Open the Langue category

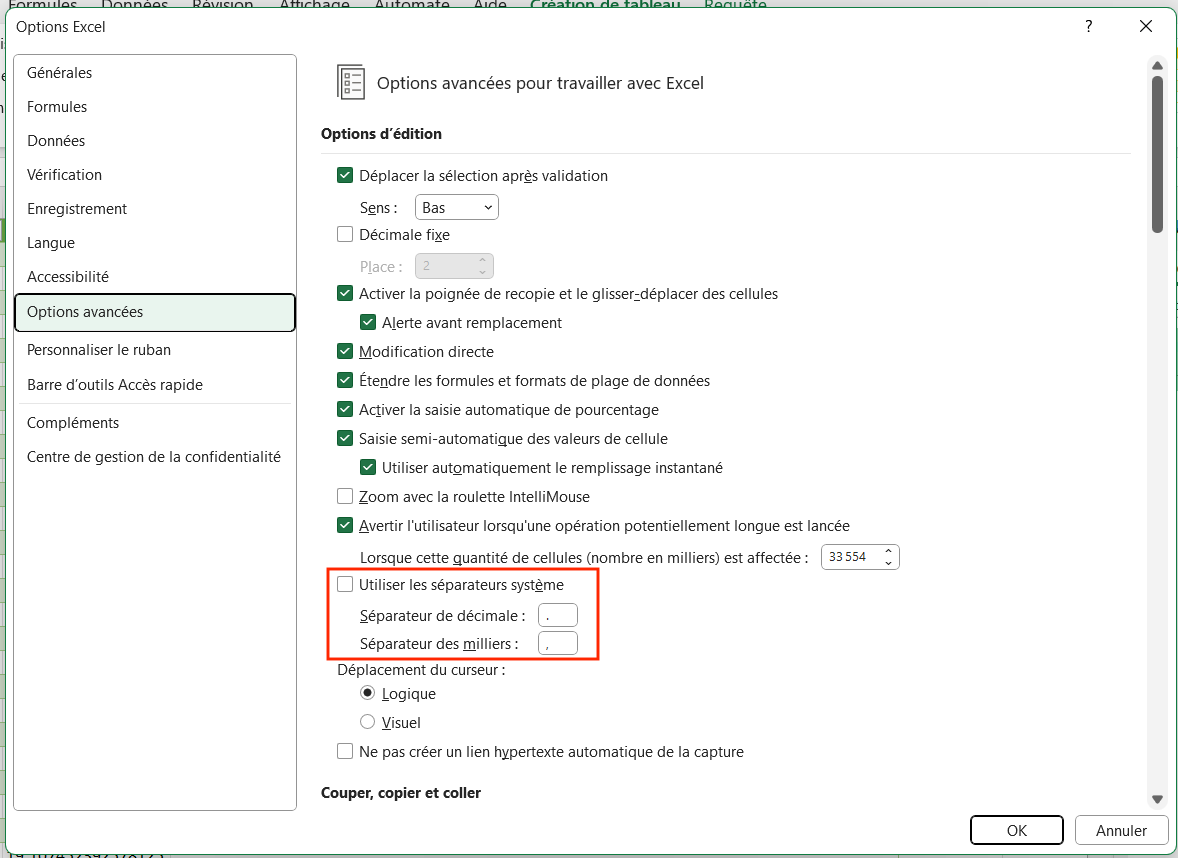[x=155, y=243]
